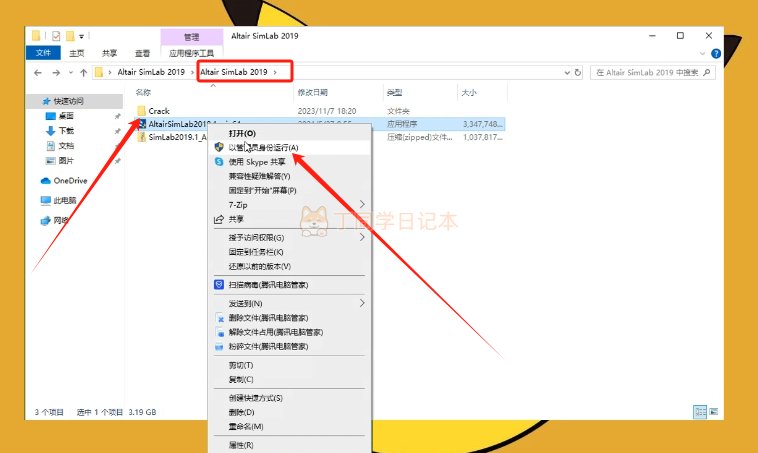Click the back navigation arrow
The height and width of the screenshot is (453, 758).
pyautogui.click(x=38, y=73)
